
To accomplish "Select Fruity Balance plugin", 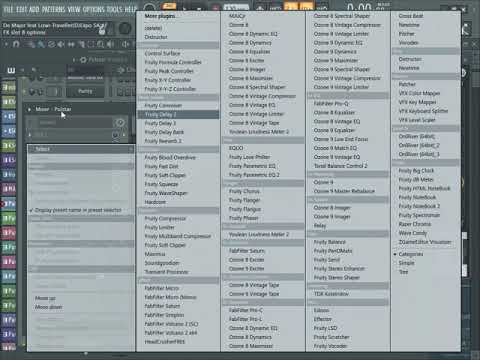I will [330, 242].
